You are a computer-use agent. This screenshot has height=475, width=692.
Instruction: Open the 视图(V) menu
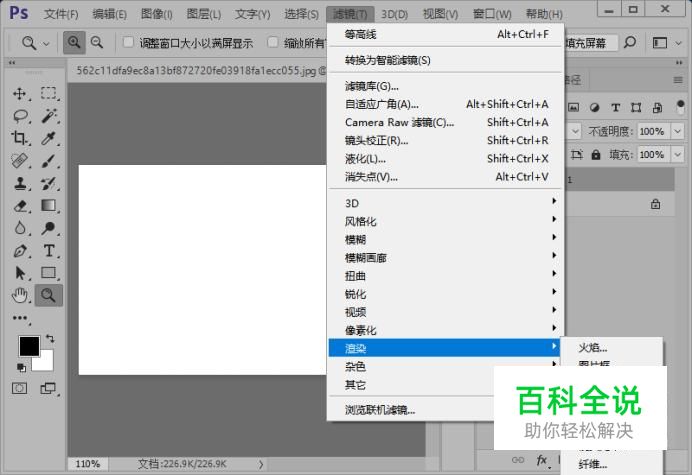[x=440, y=14]
